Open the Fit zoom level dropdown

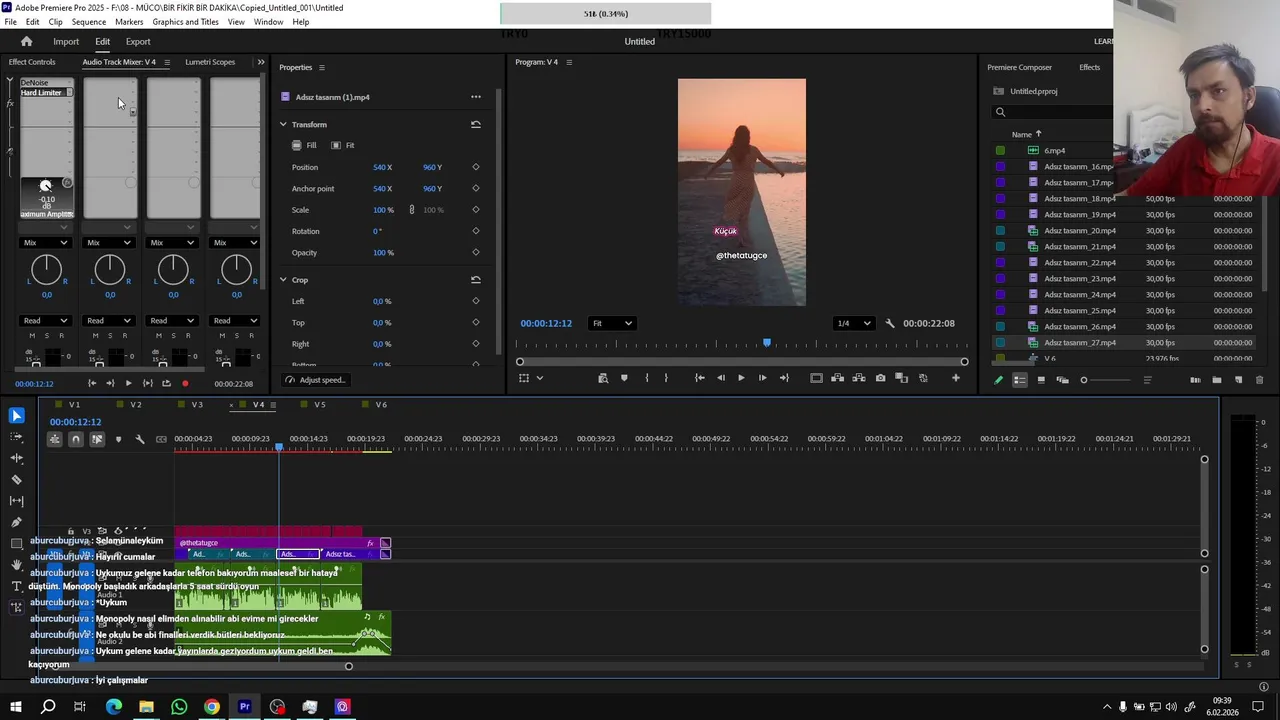tap(612, 323)
